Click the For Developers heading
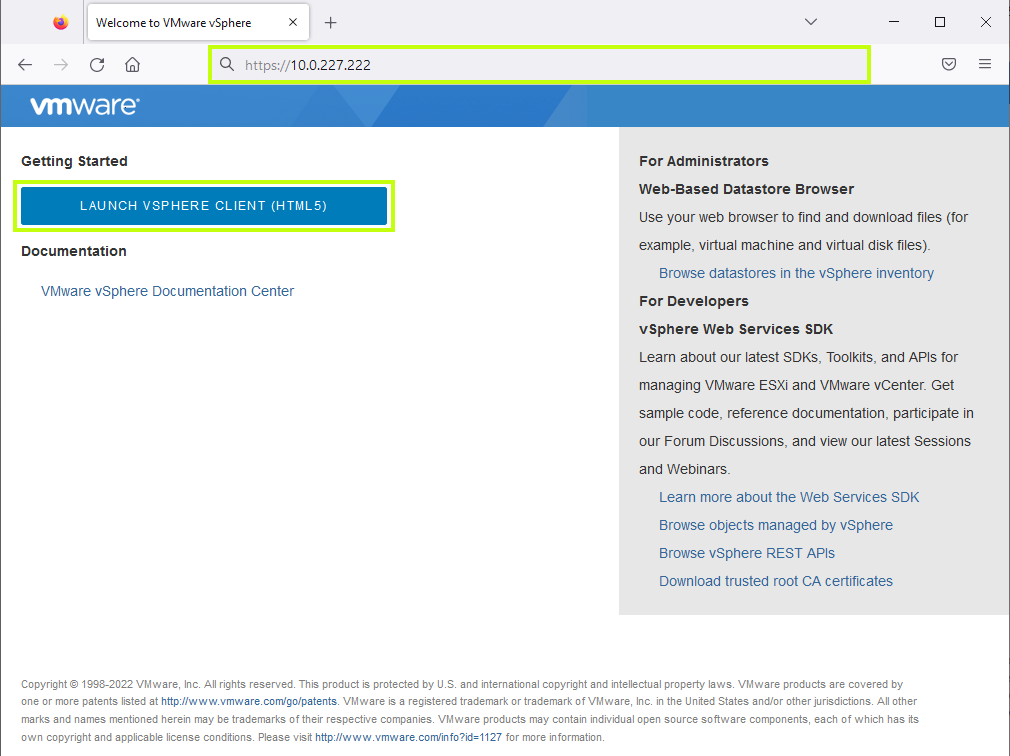This screenshot has width=1010, height=756. click(694, 301)
